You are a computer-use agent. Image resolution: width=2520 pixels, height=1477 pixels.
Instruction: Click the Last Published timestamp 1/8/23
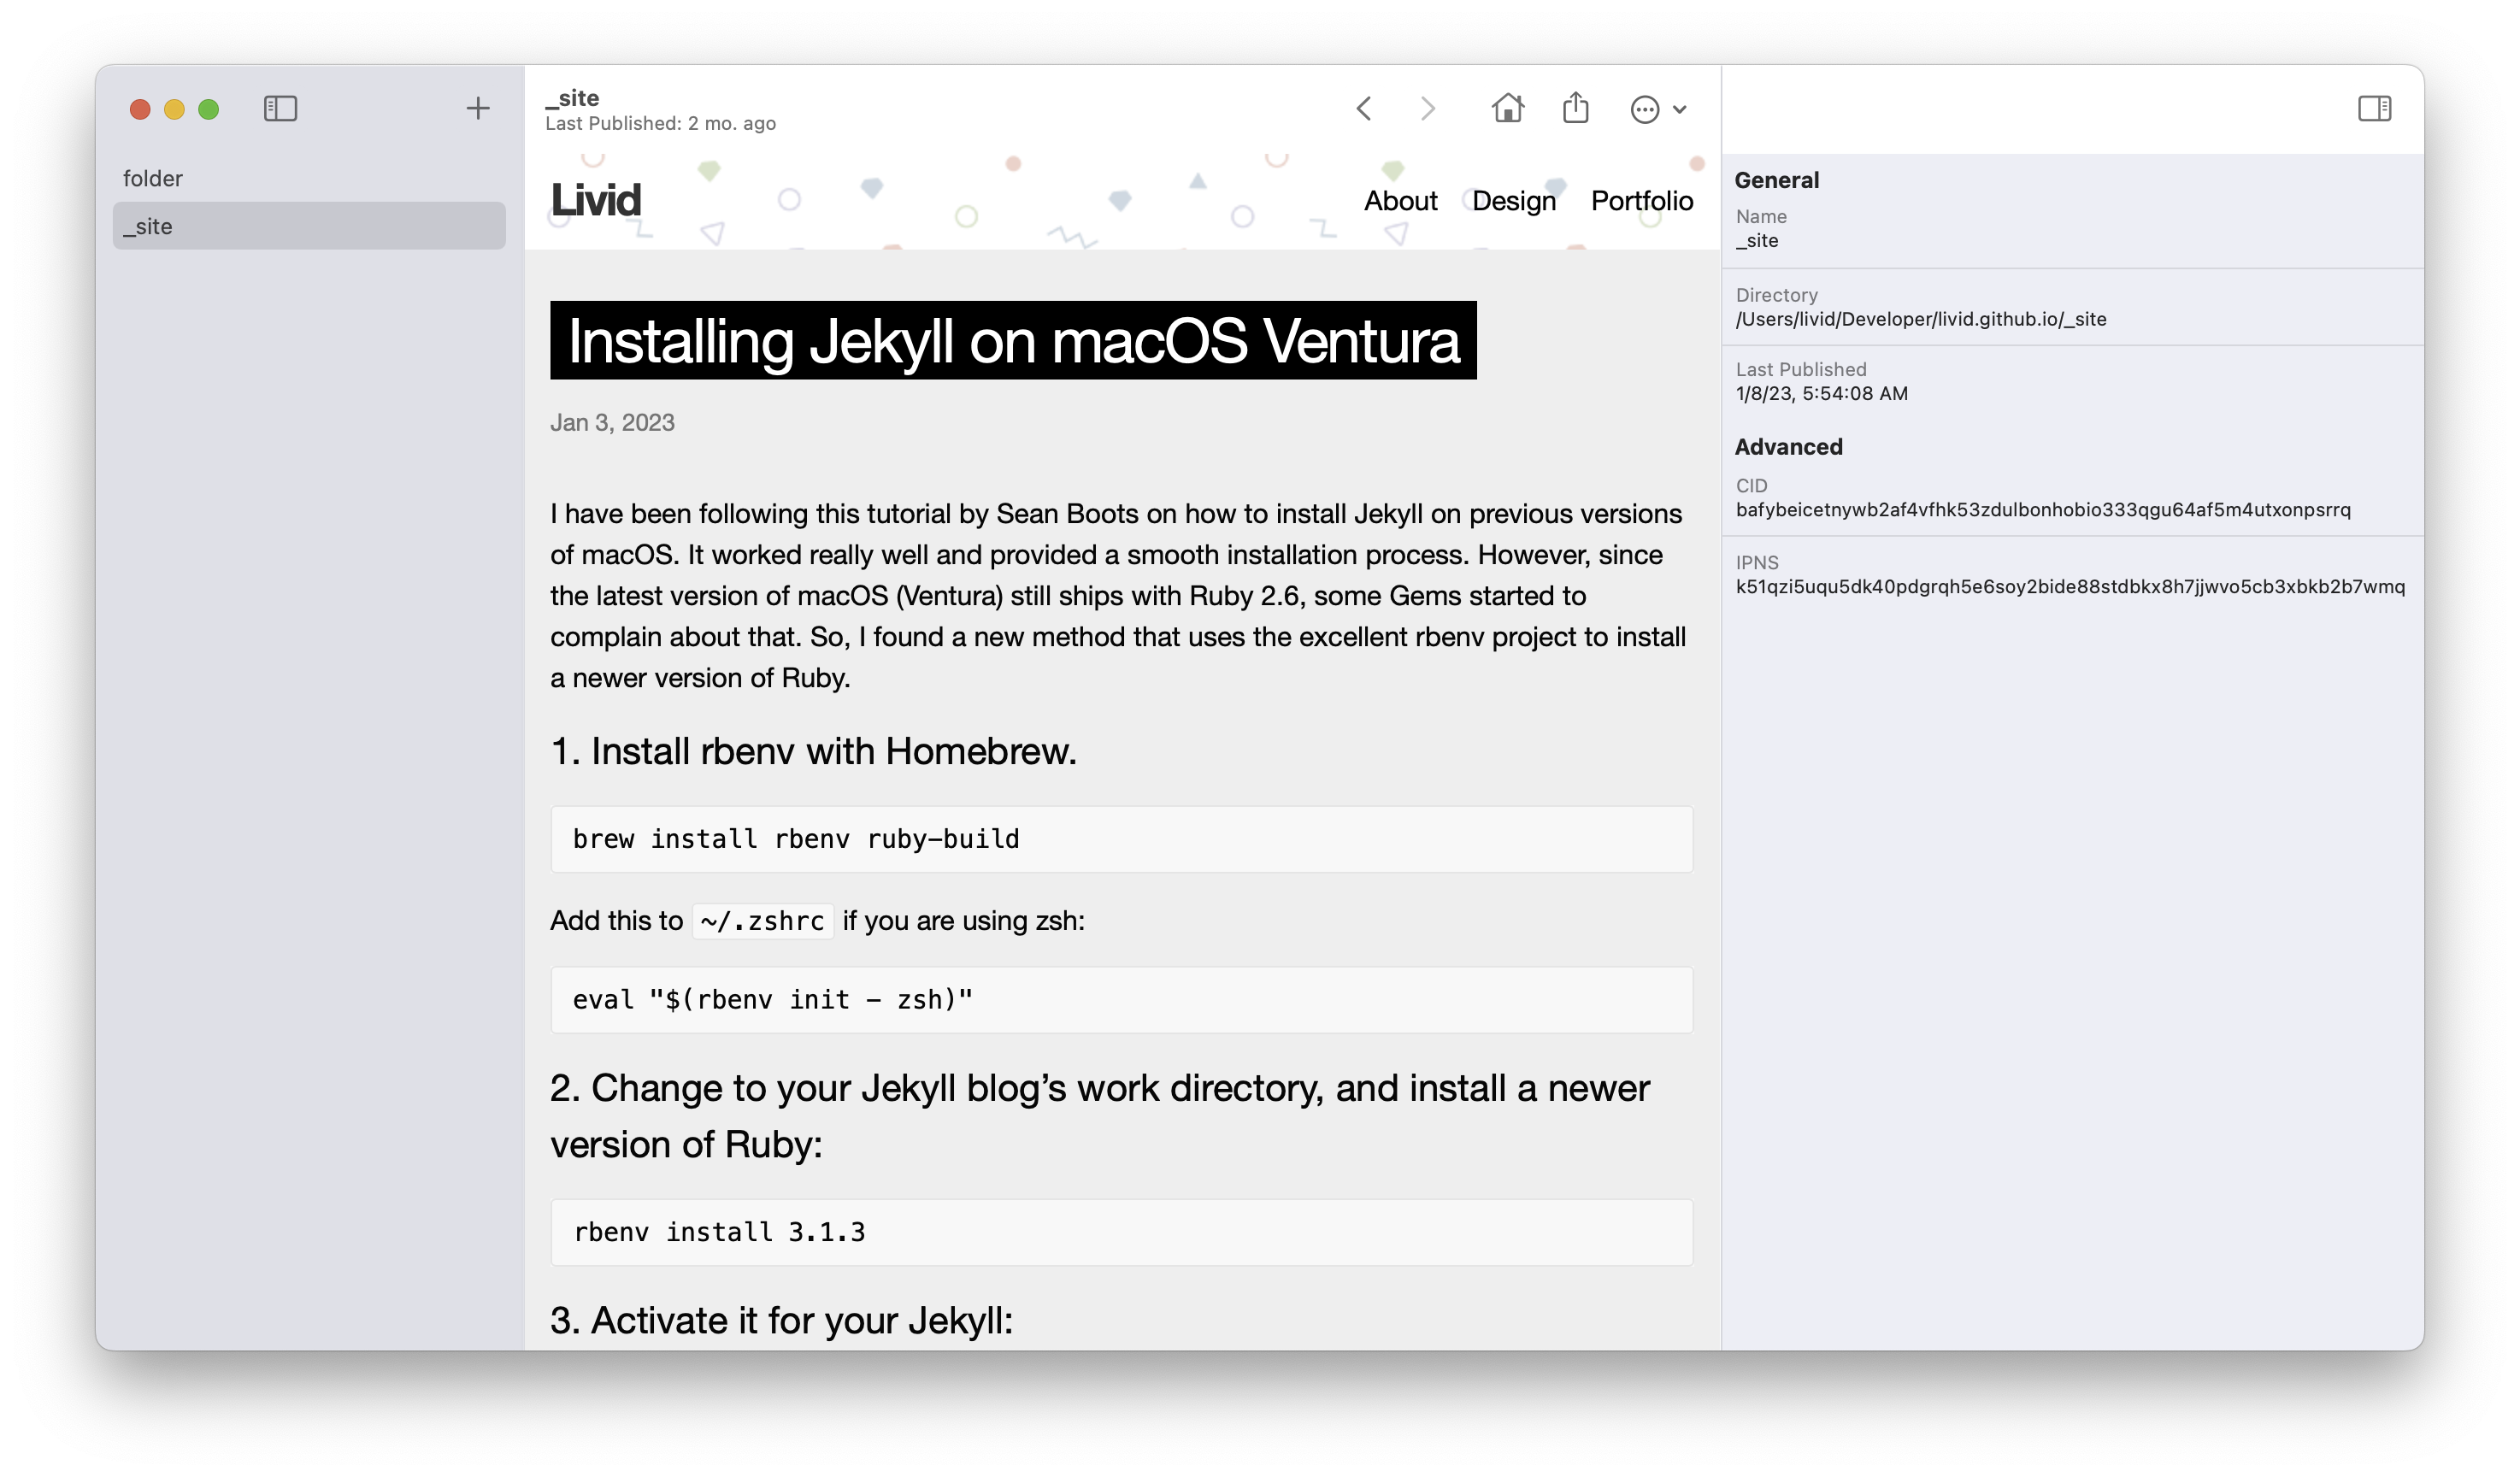pos(1822,393)
